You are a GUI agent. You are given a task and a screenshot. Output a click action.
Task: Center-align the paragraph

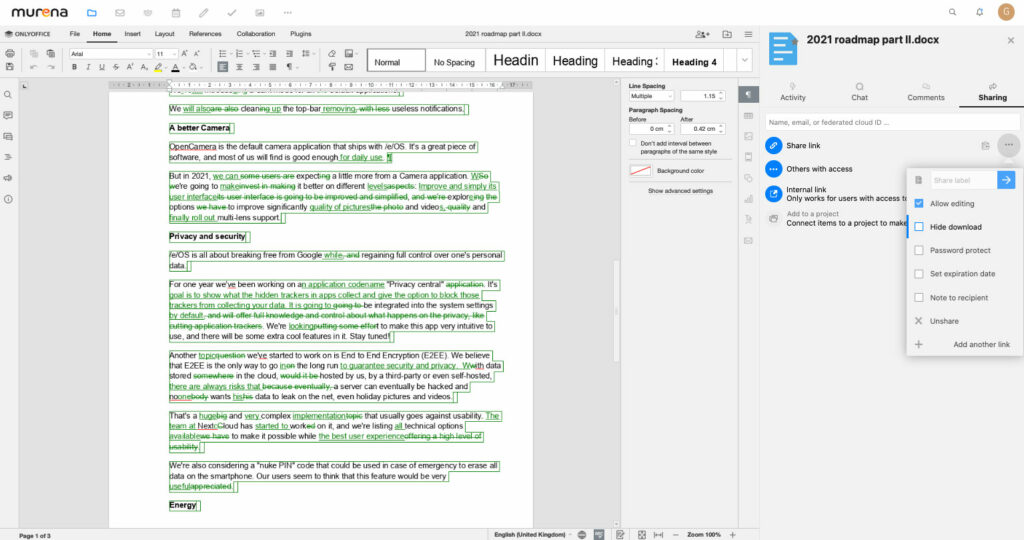(x=239, y=67)
